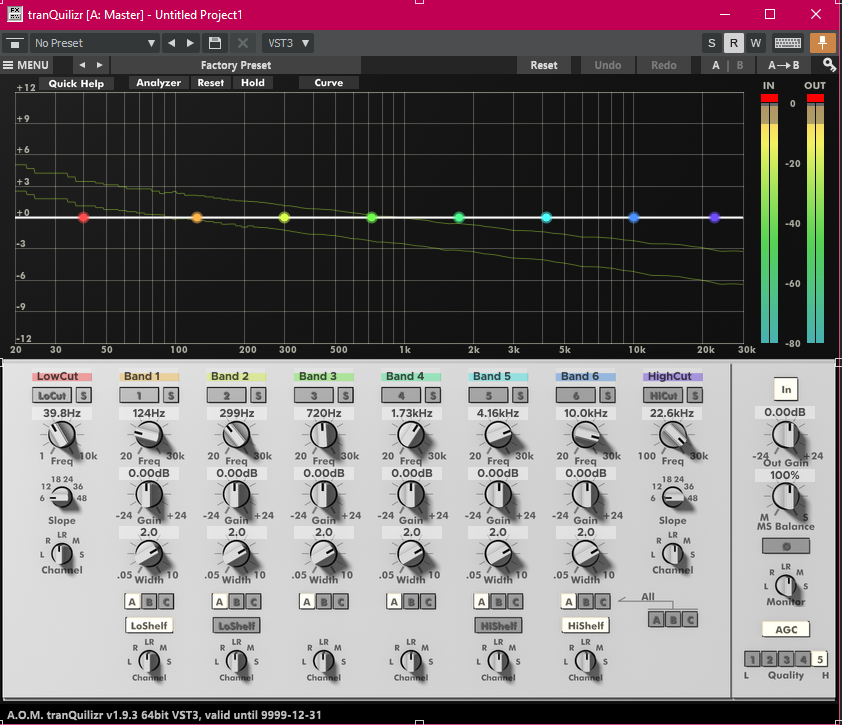Click the Redo button

664,65
